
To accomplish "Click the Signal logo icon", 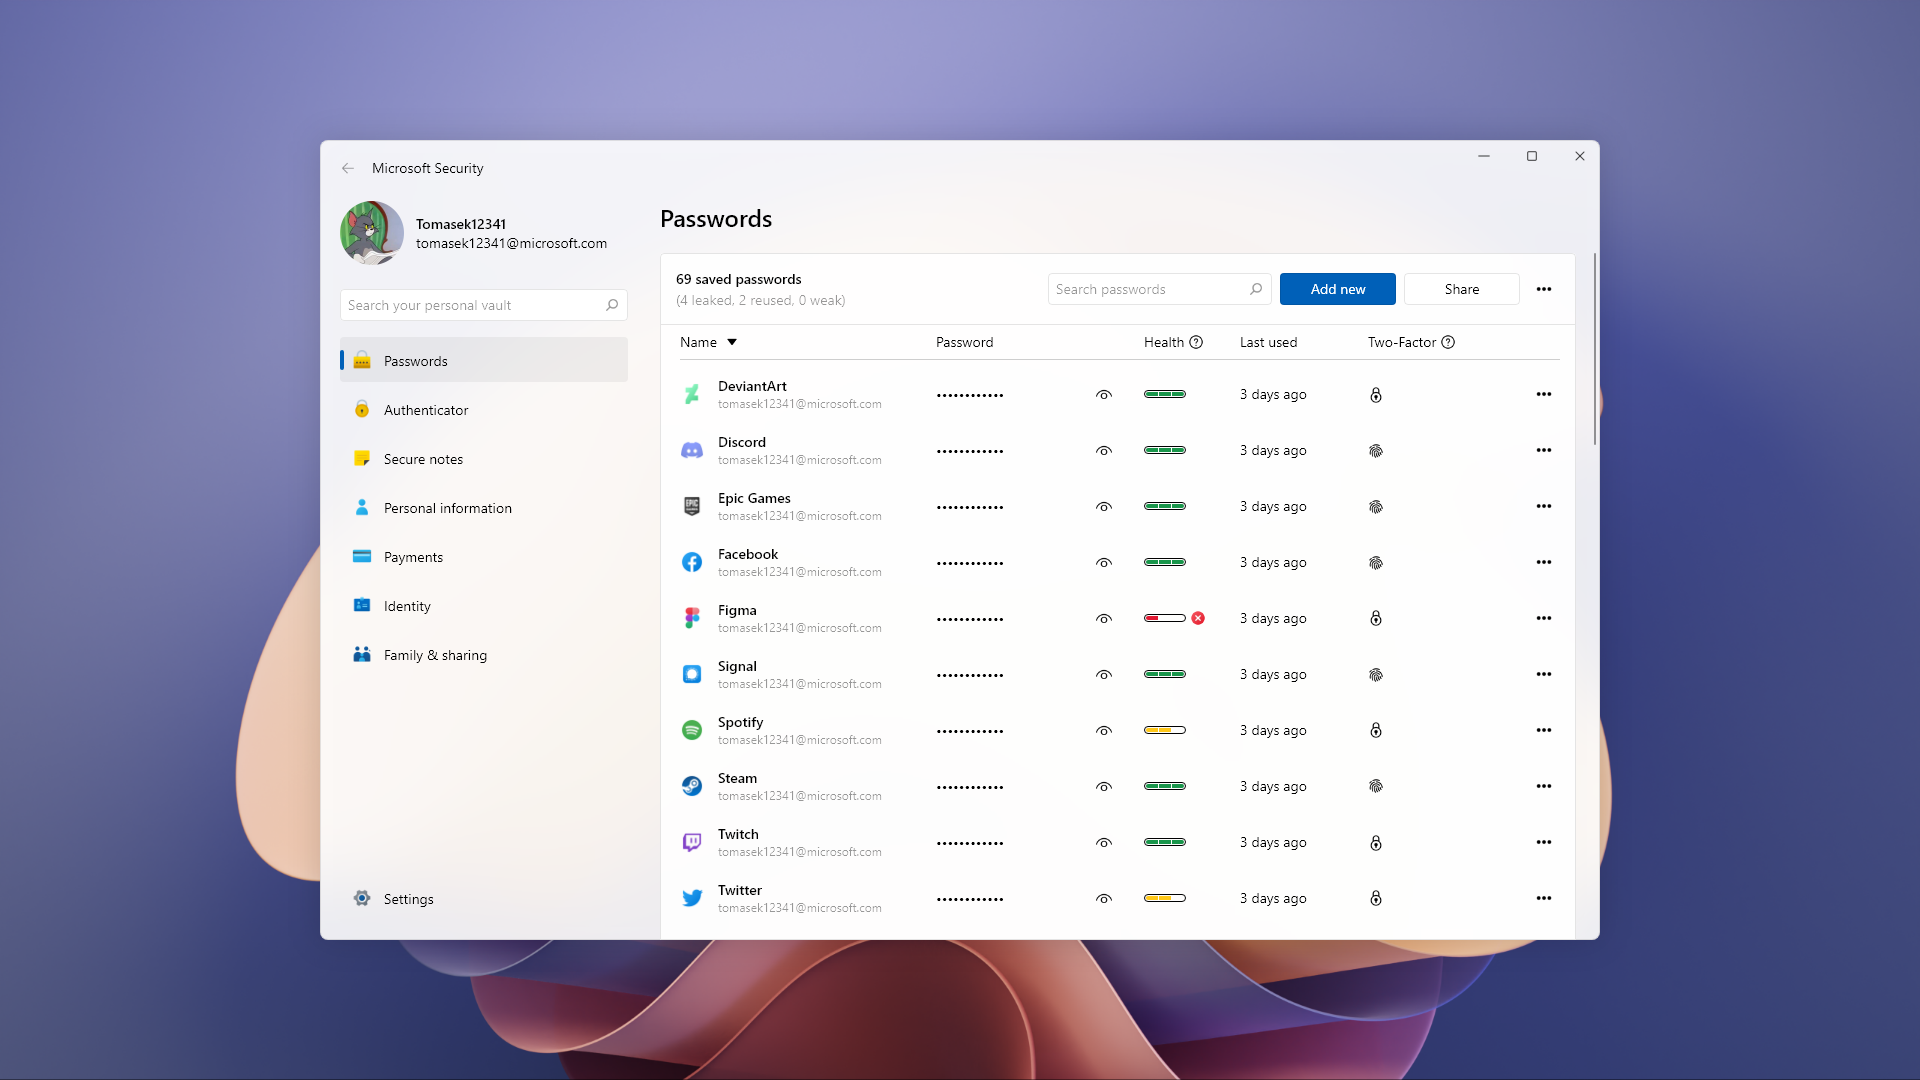I will 691,675.
